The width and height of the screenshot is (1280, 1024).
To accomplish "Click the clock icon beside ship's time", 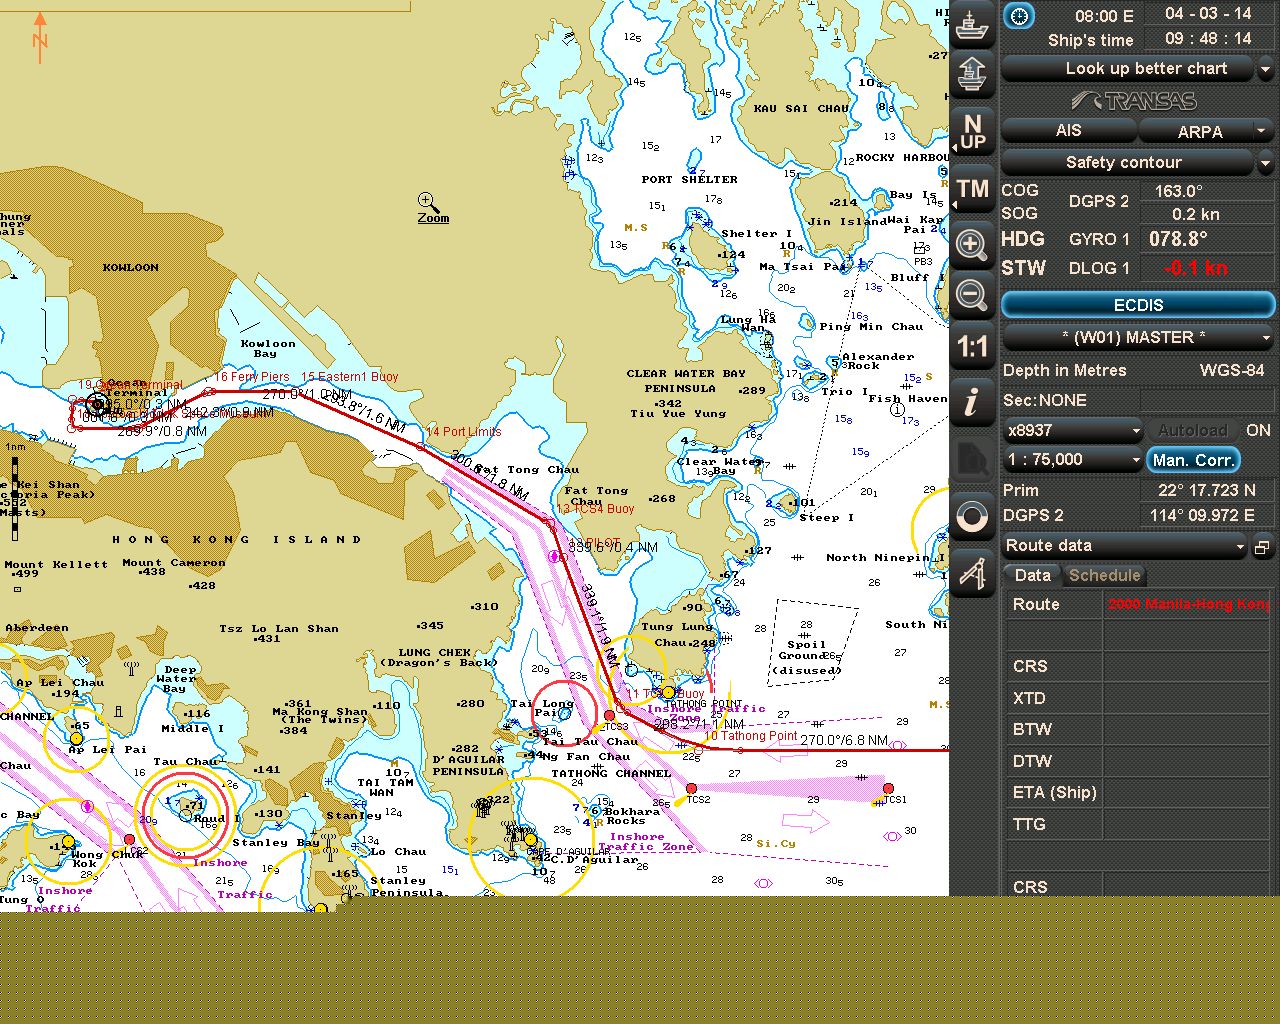I will coord(1018,16).
